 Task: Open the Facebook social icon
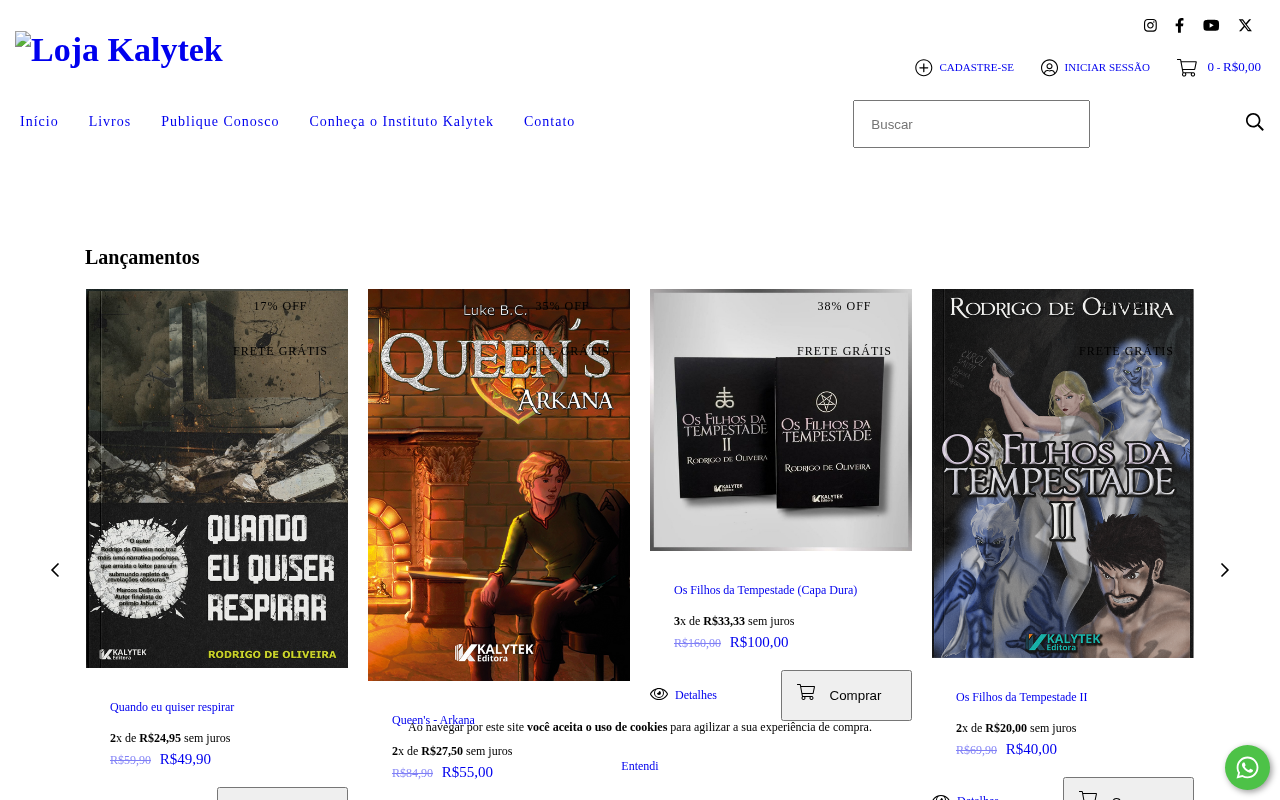[1180, 25]
